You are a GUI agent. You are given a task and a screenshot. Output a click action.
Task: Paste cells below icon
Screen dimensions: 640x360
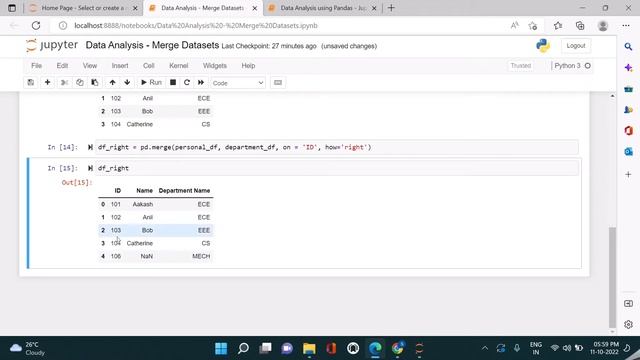[x=95, y=82]
